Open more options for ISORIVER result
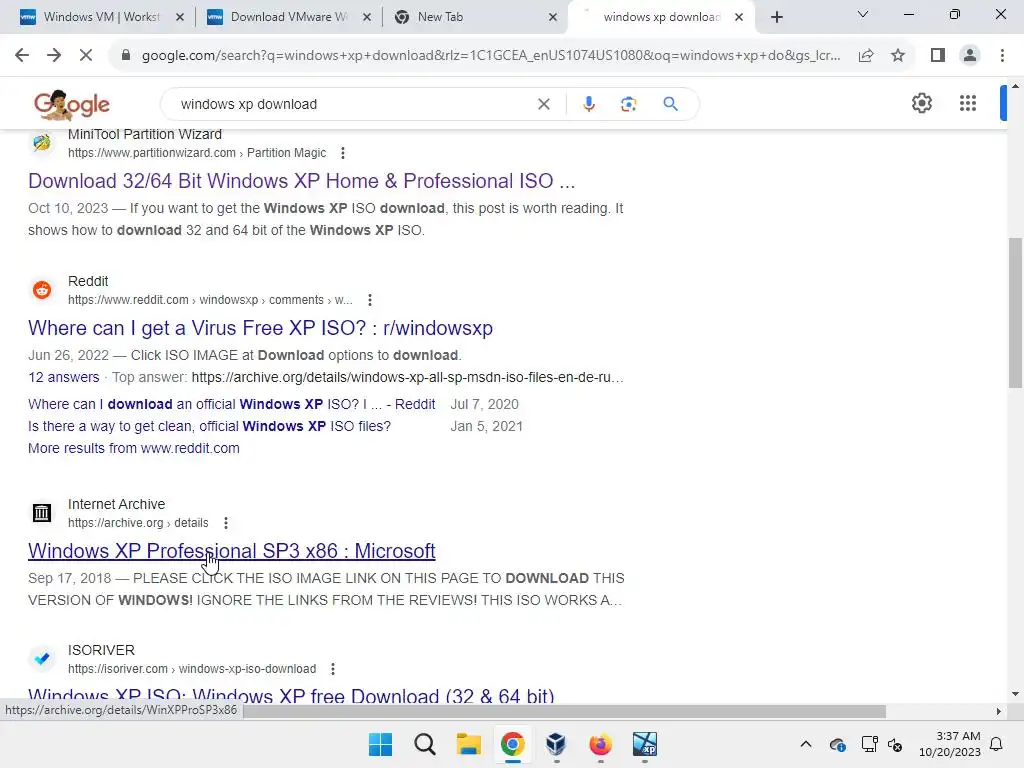This screenshot has height=768, width=1024. point(333,669)
